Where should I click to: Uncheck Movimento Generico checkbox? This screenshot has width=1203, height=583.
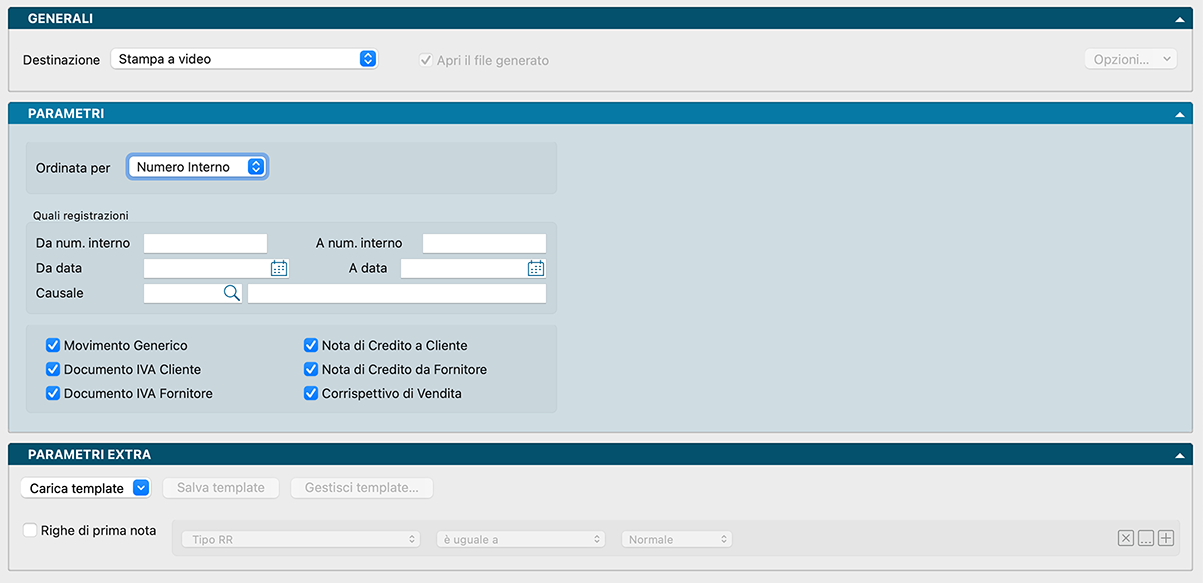(53, 346)
